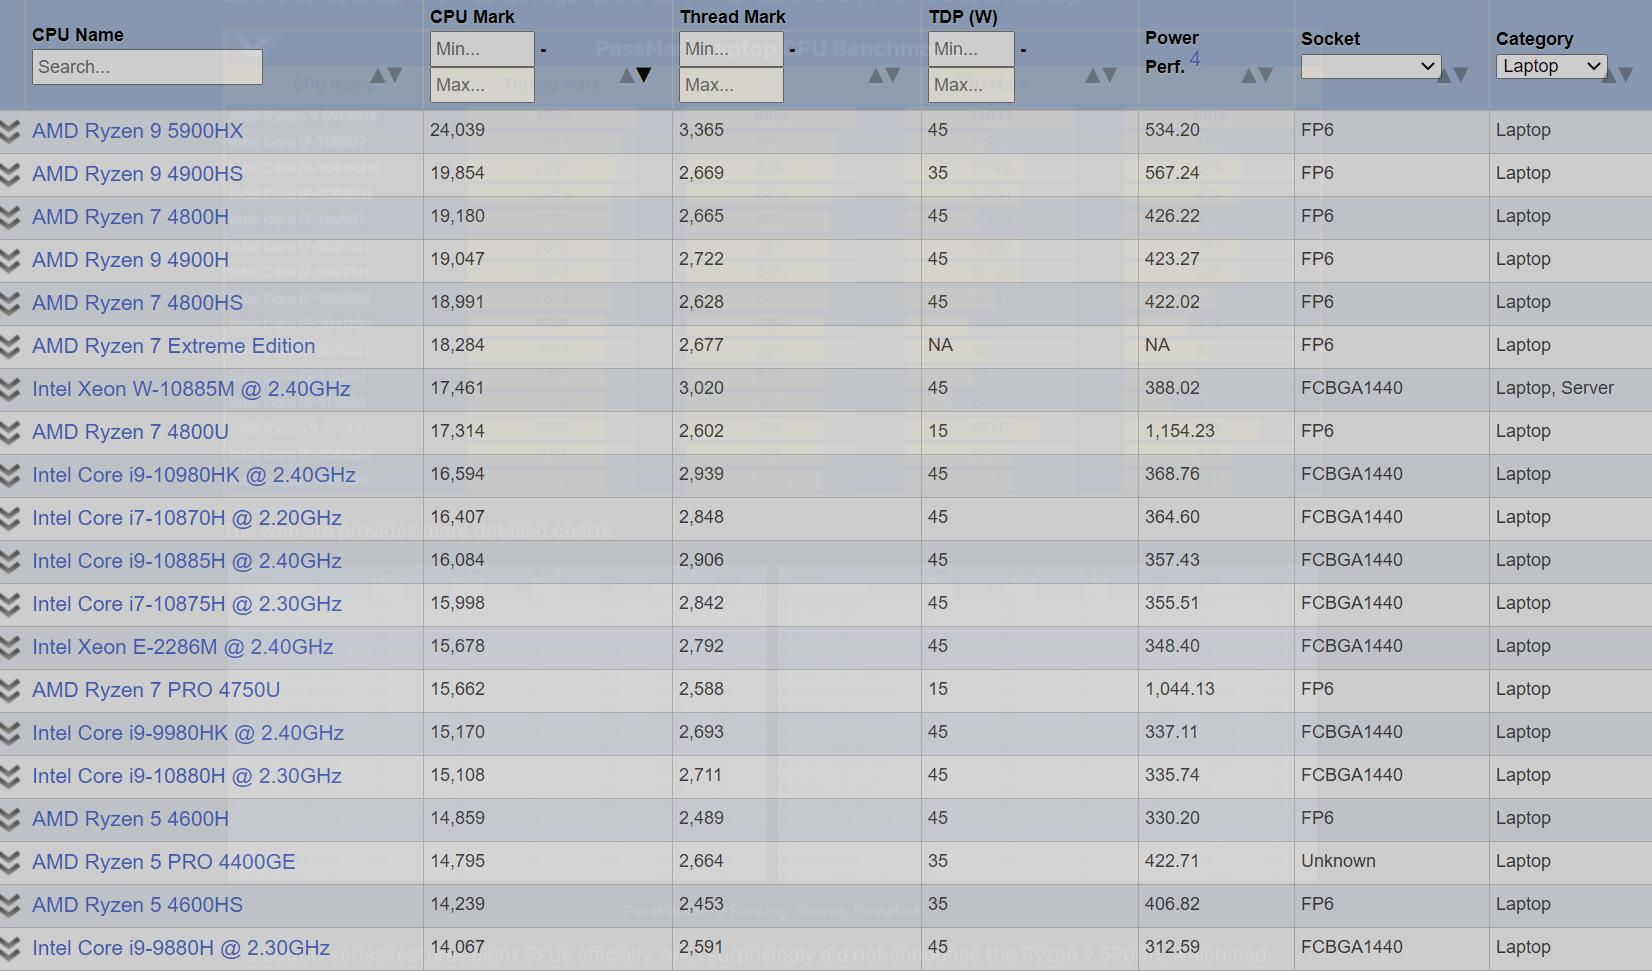Open AMD Ryzen 7 Extreme Edition link
Screen dimensions: 1652x971
(x=173, y=346)
